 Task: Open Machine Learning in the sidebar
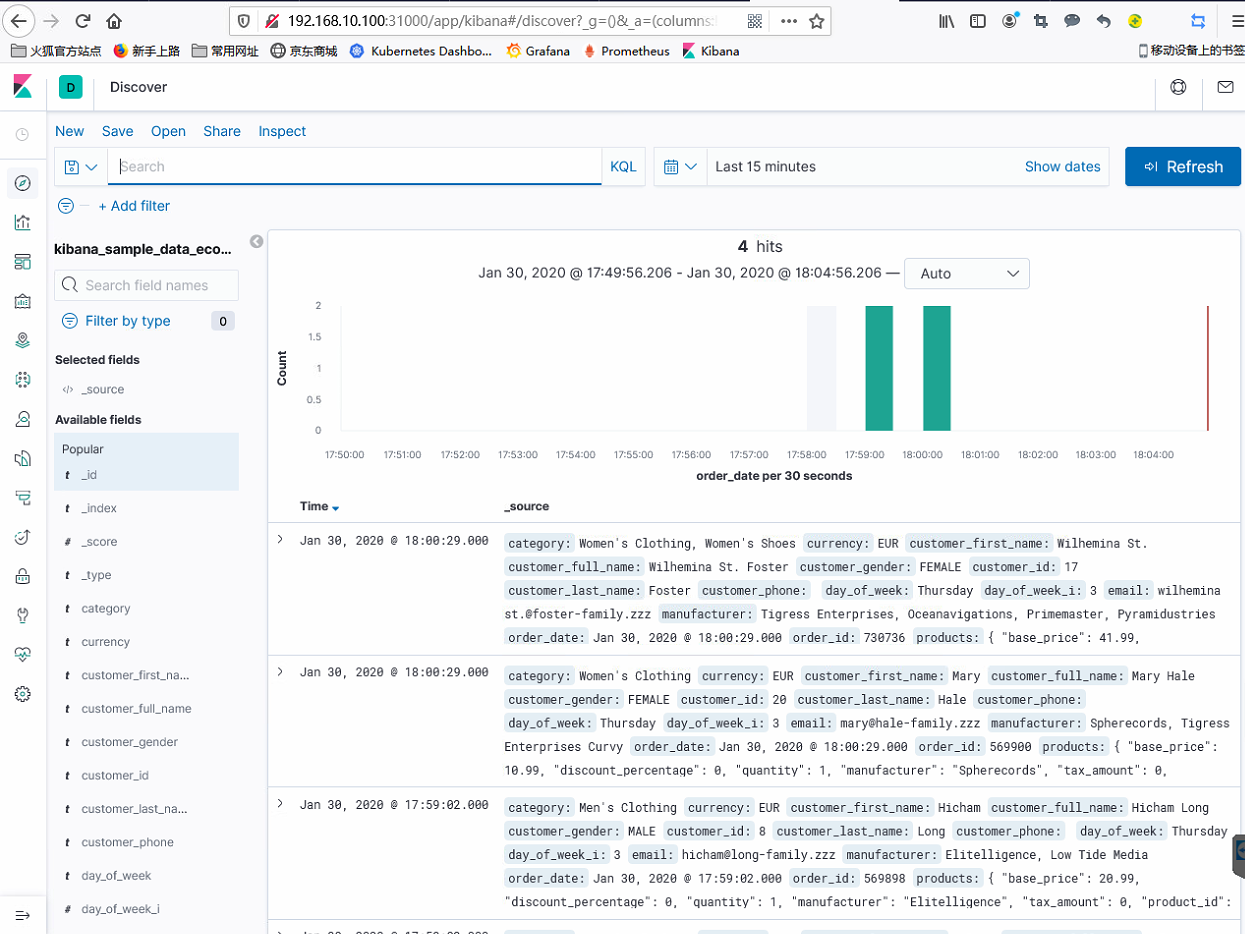pos(22,379)
